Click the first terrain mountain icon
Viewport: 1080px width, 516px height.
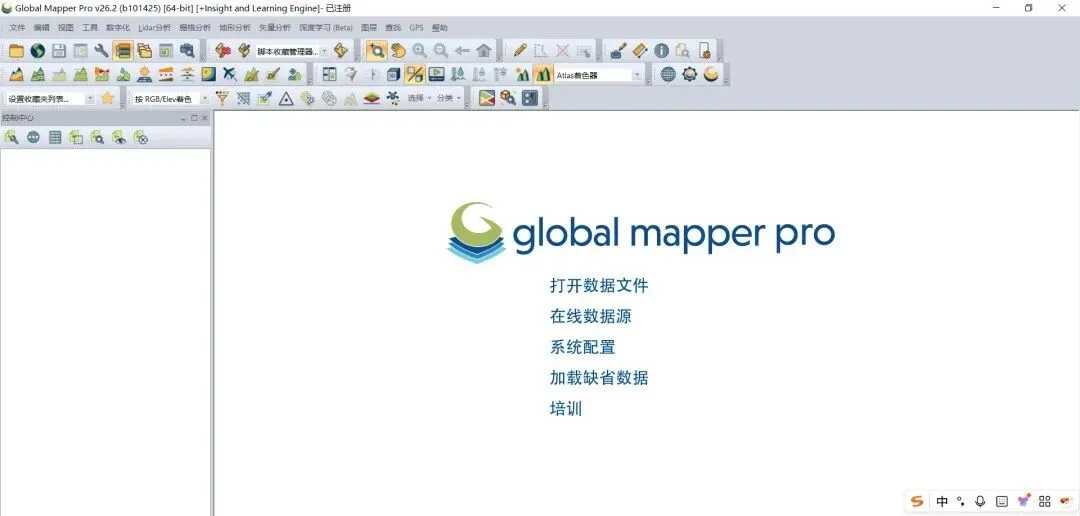[x=17, y=74]
